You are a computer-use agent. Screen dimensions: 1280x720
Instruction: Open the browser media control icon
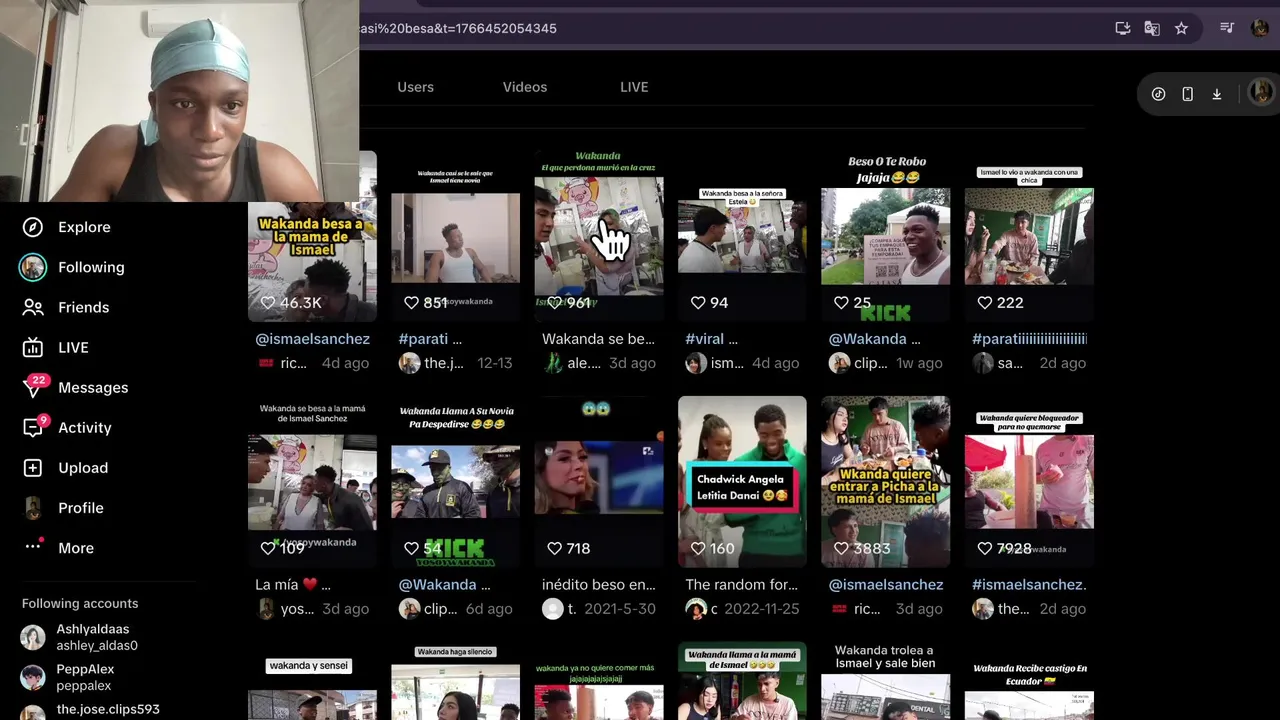(x=1227, y=28)
